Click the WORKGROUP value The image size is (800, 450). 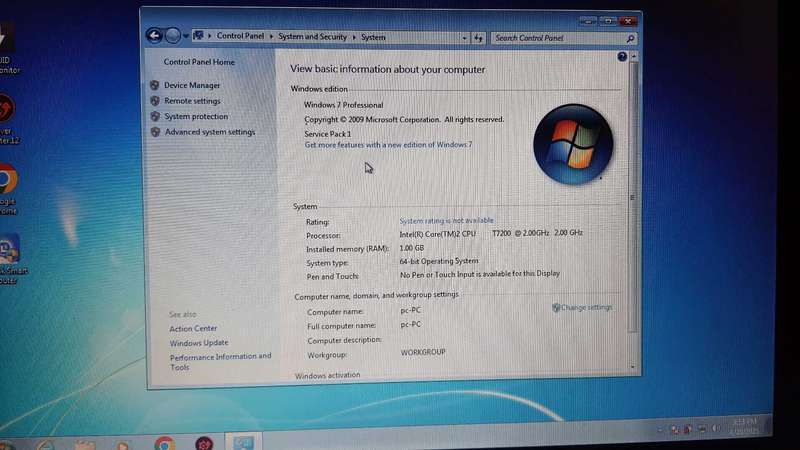pos(423,352)
